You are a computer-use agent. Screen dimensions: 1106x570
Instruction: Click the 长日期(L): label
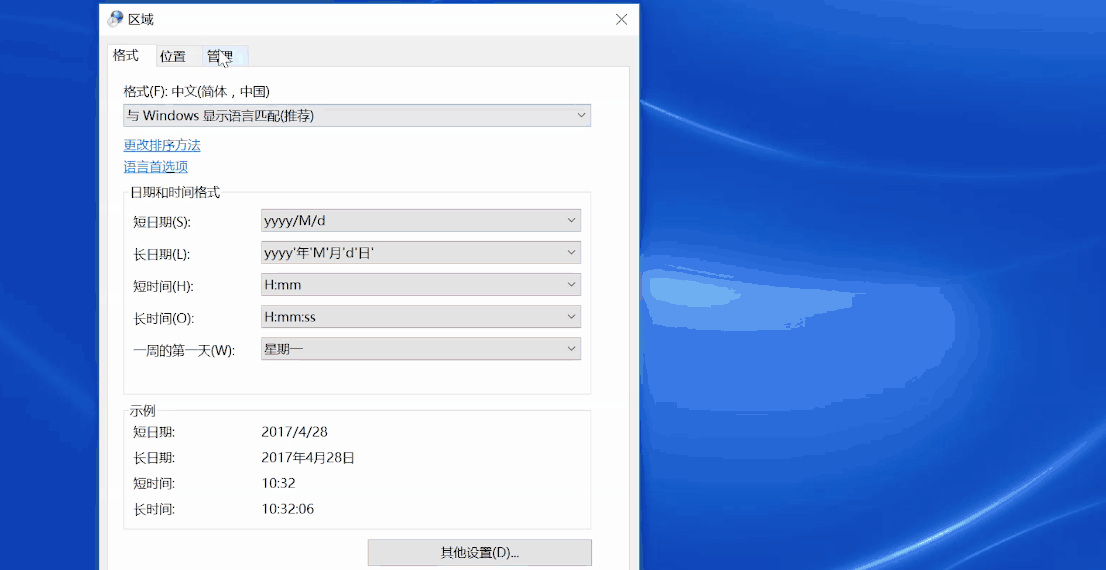(162, 254)
